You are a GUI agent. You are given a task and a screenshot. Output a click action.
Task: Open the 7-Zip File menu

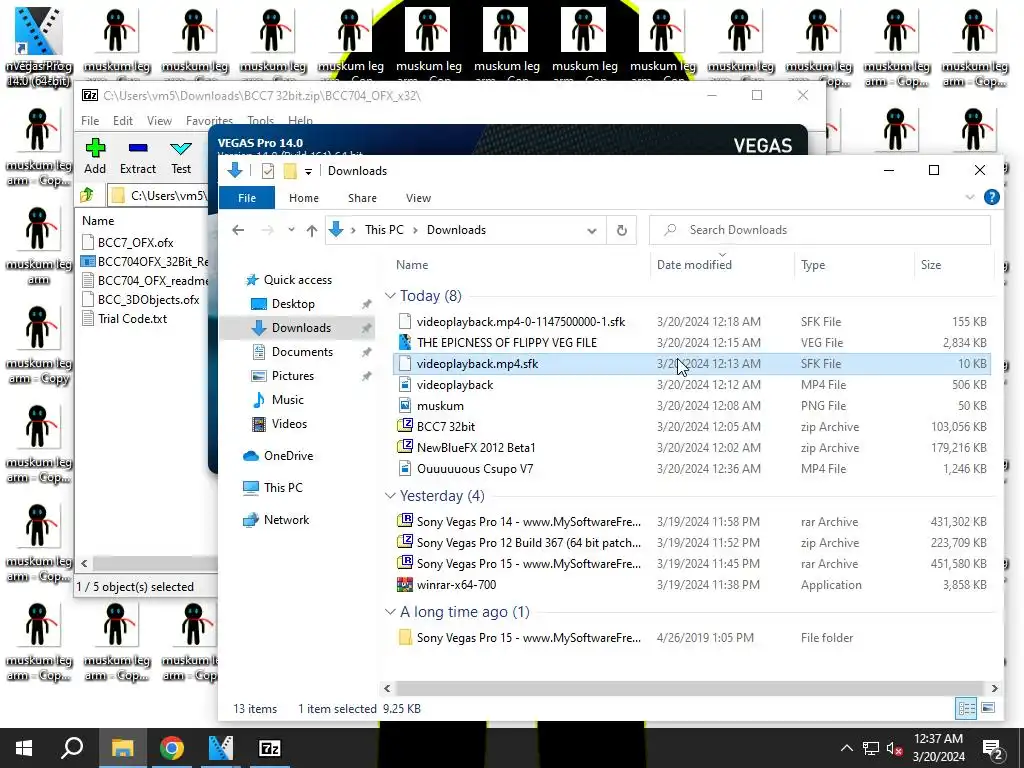point(90,121)
